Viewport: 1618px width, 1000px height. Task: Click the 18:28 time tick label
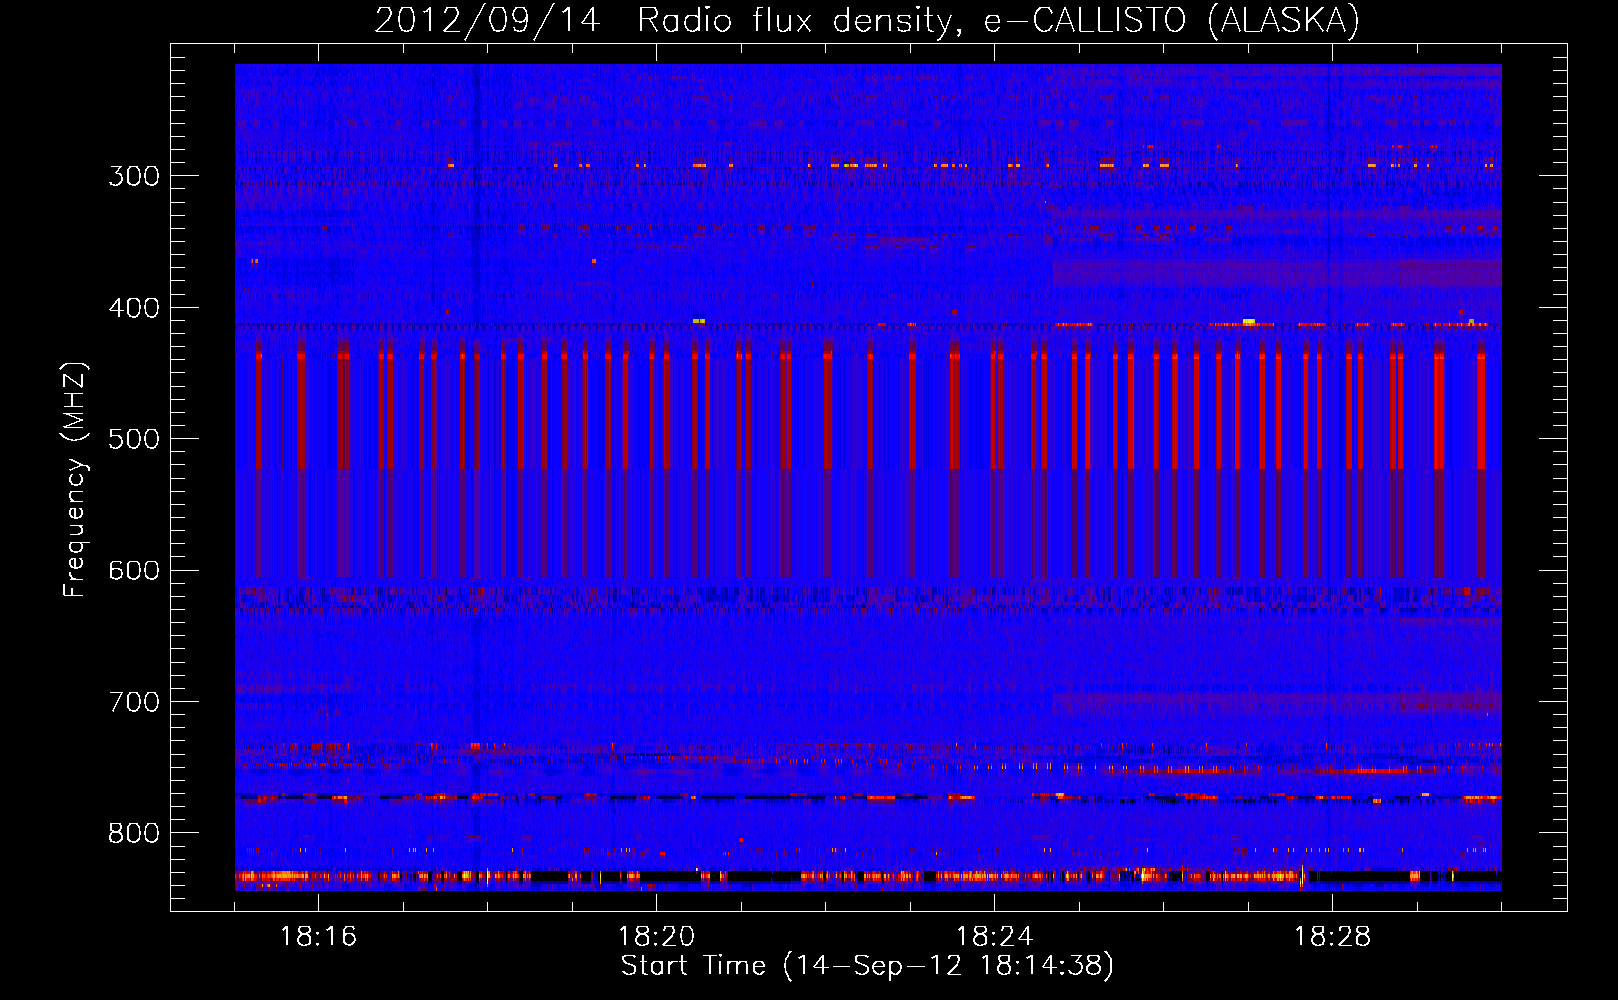[x=1332, y=937]
